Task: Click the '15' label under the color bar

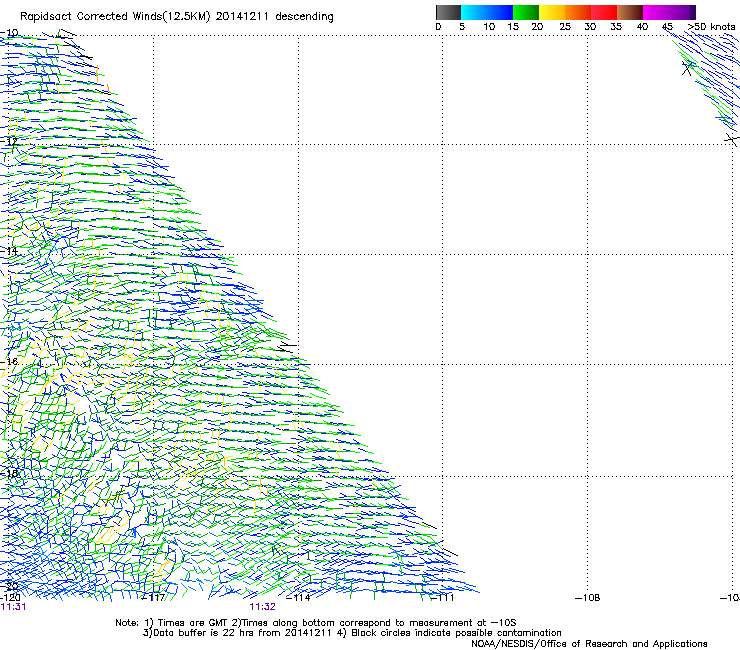Action: click(513, 27)
